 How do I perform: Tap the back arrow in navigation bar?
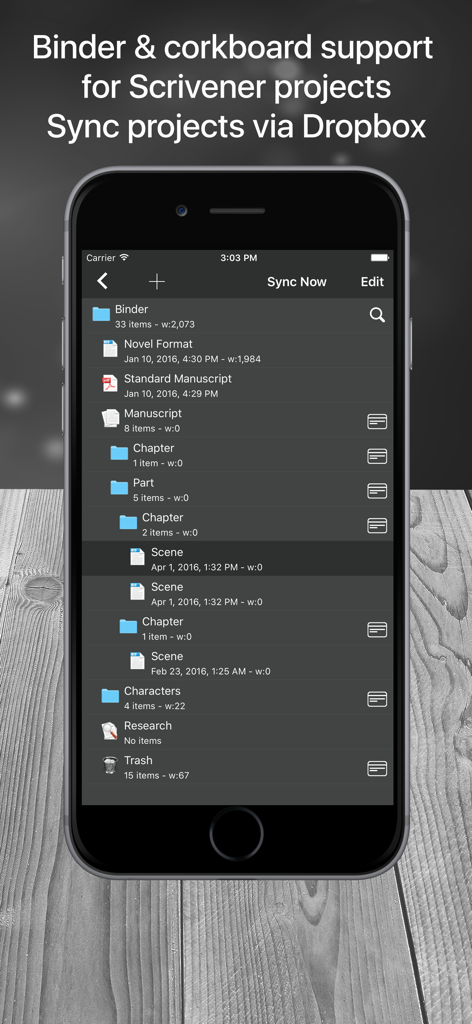coord(102,281)
